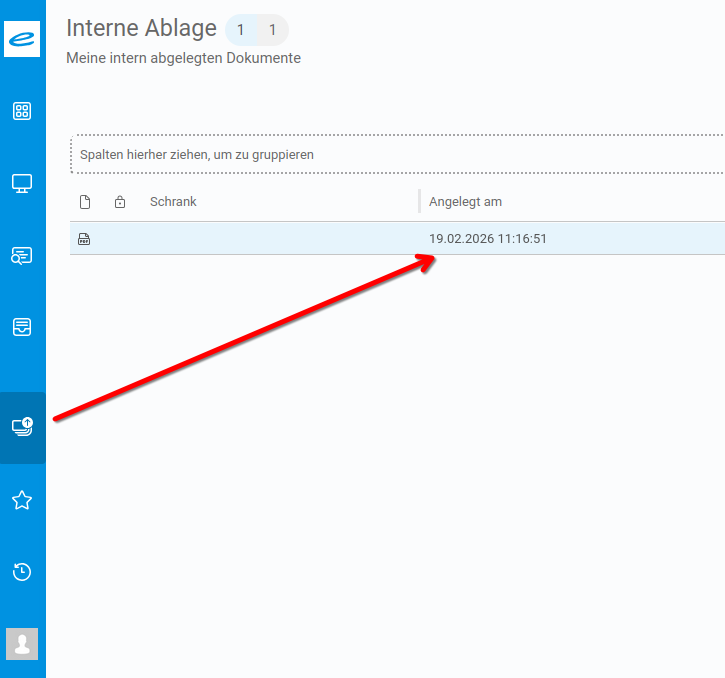Open the document search icon in sidebar
Image resolution: width=725 pixels, height=678 pixels.
(x=22, y=255)
